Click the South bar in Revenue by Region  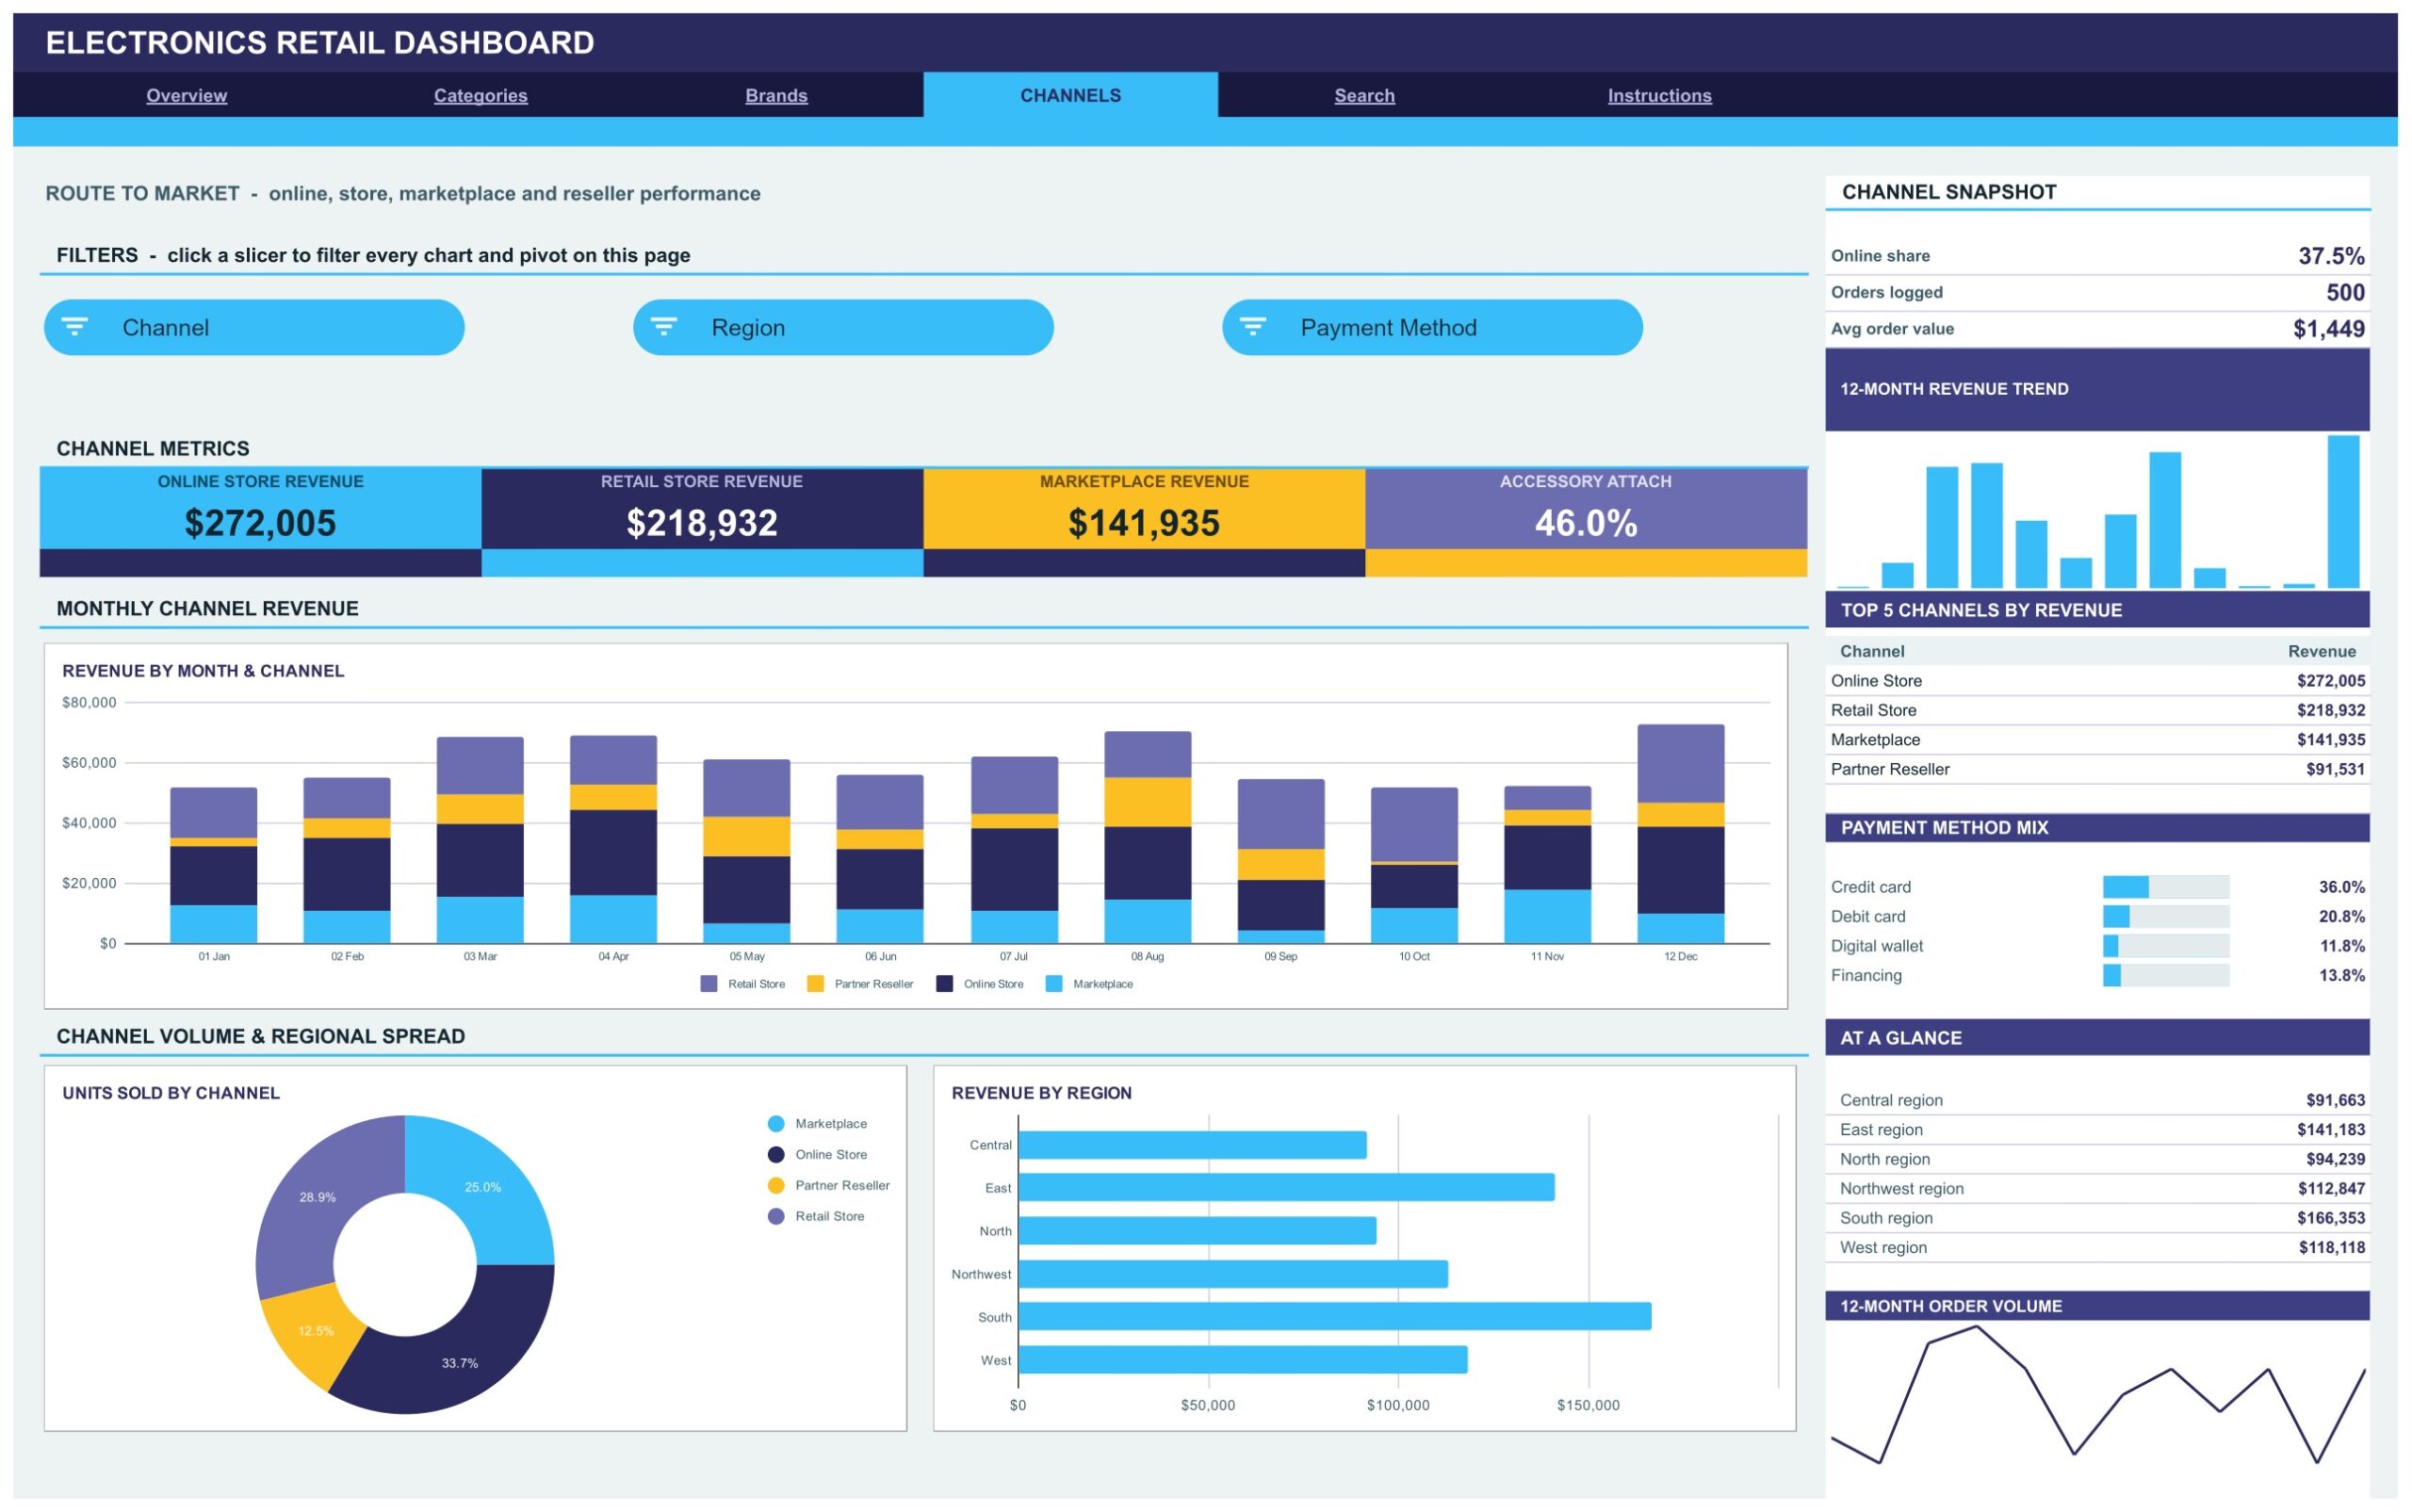[1335, 1317]
